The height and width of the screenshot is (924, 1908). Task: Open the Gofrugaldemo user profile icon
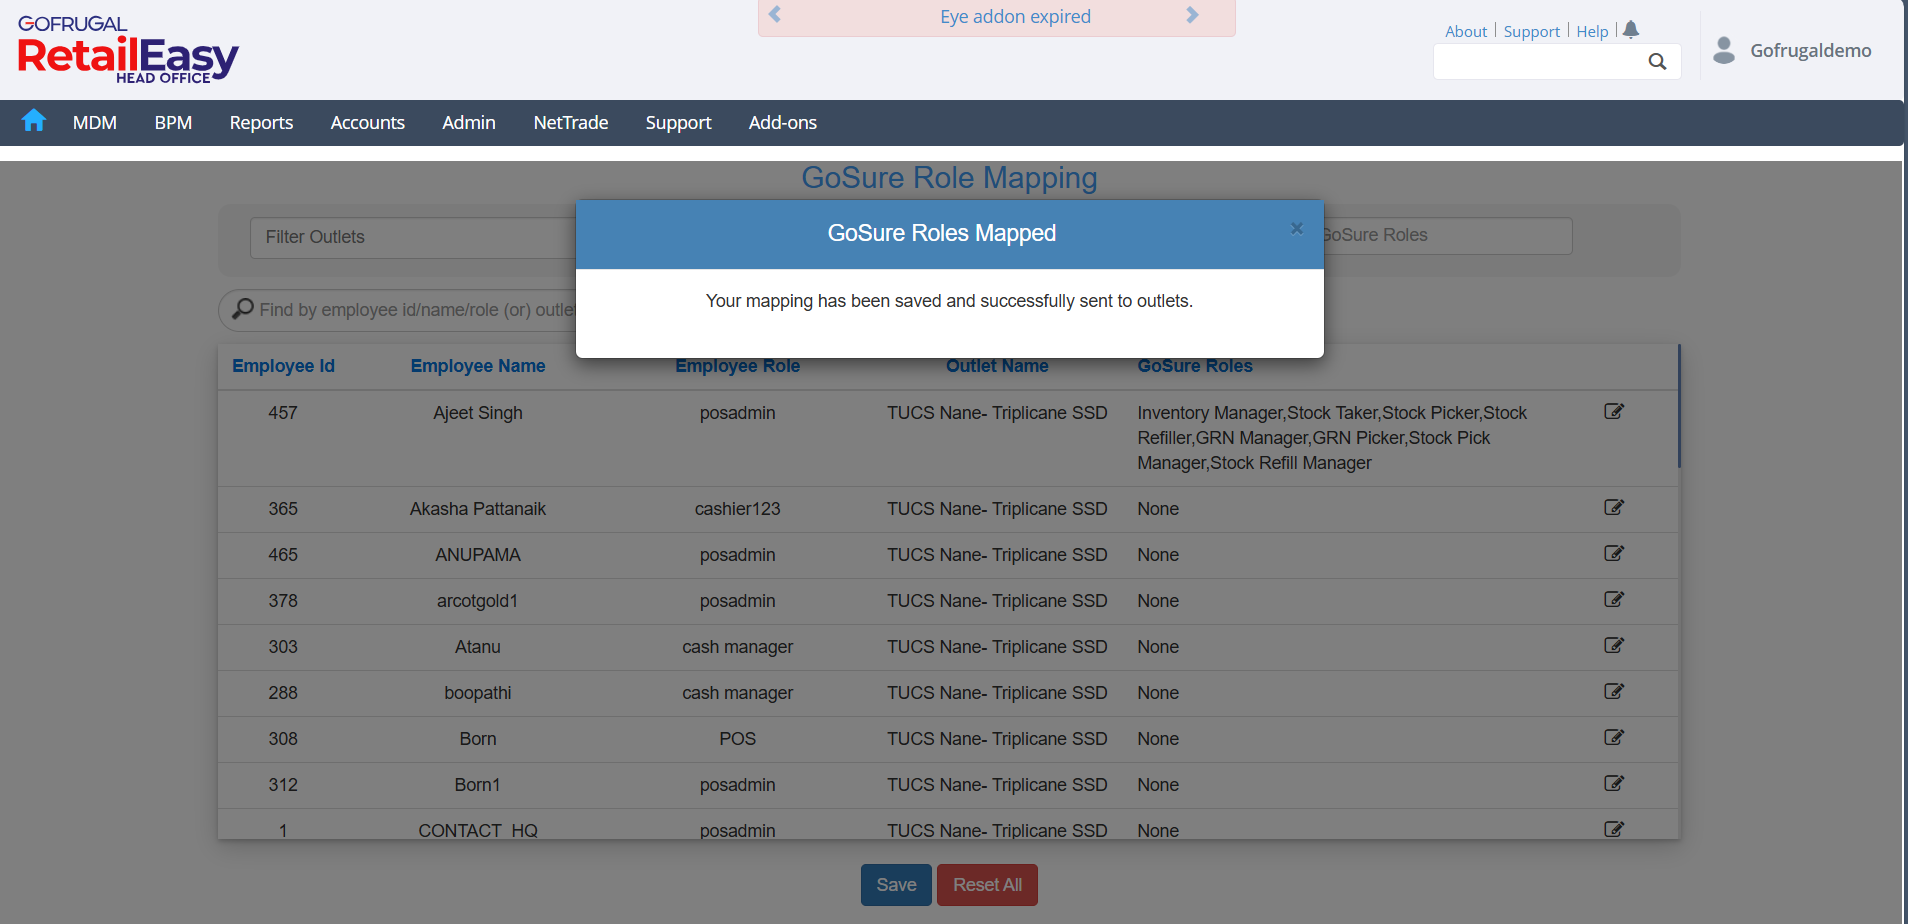click(x=1724, y=50)
